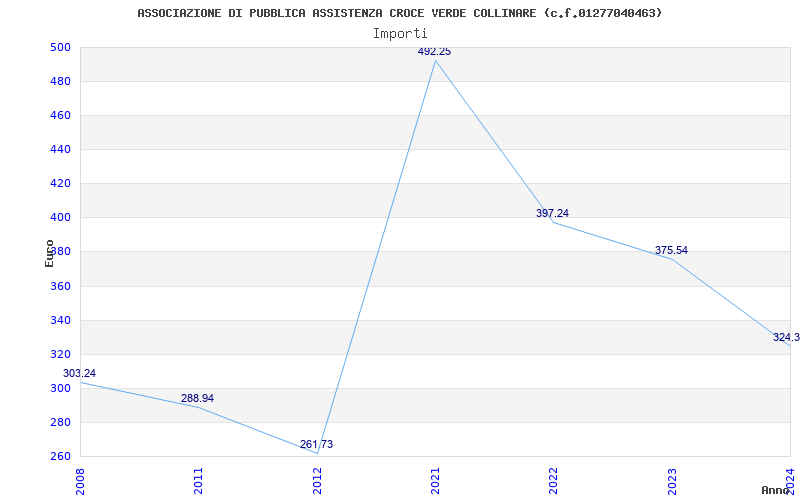Click the 300 y-axis tick label

point(59,388)
